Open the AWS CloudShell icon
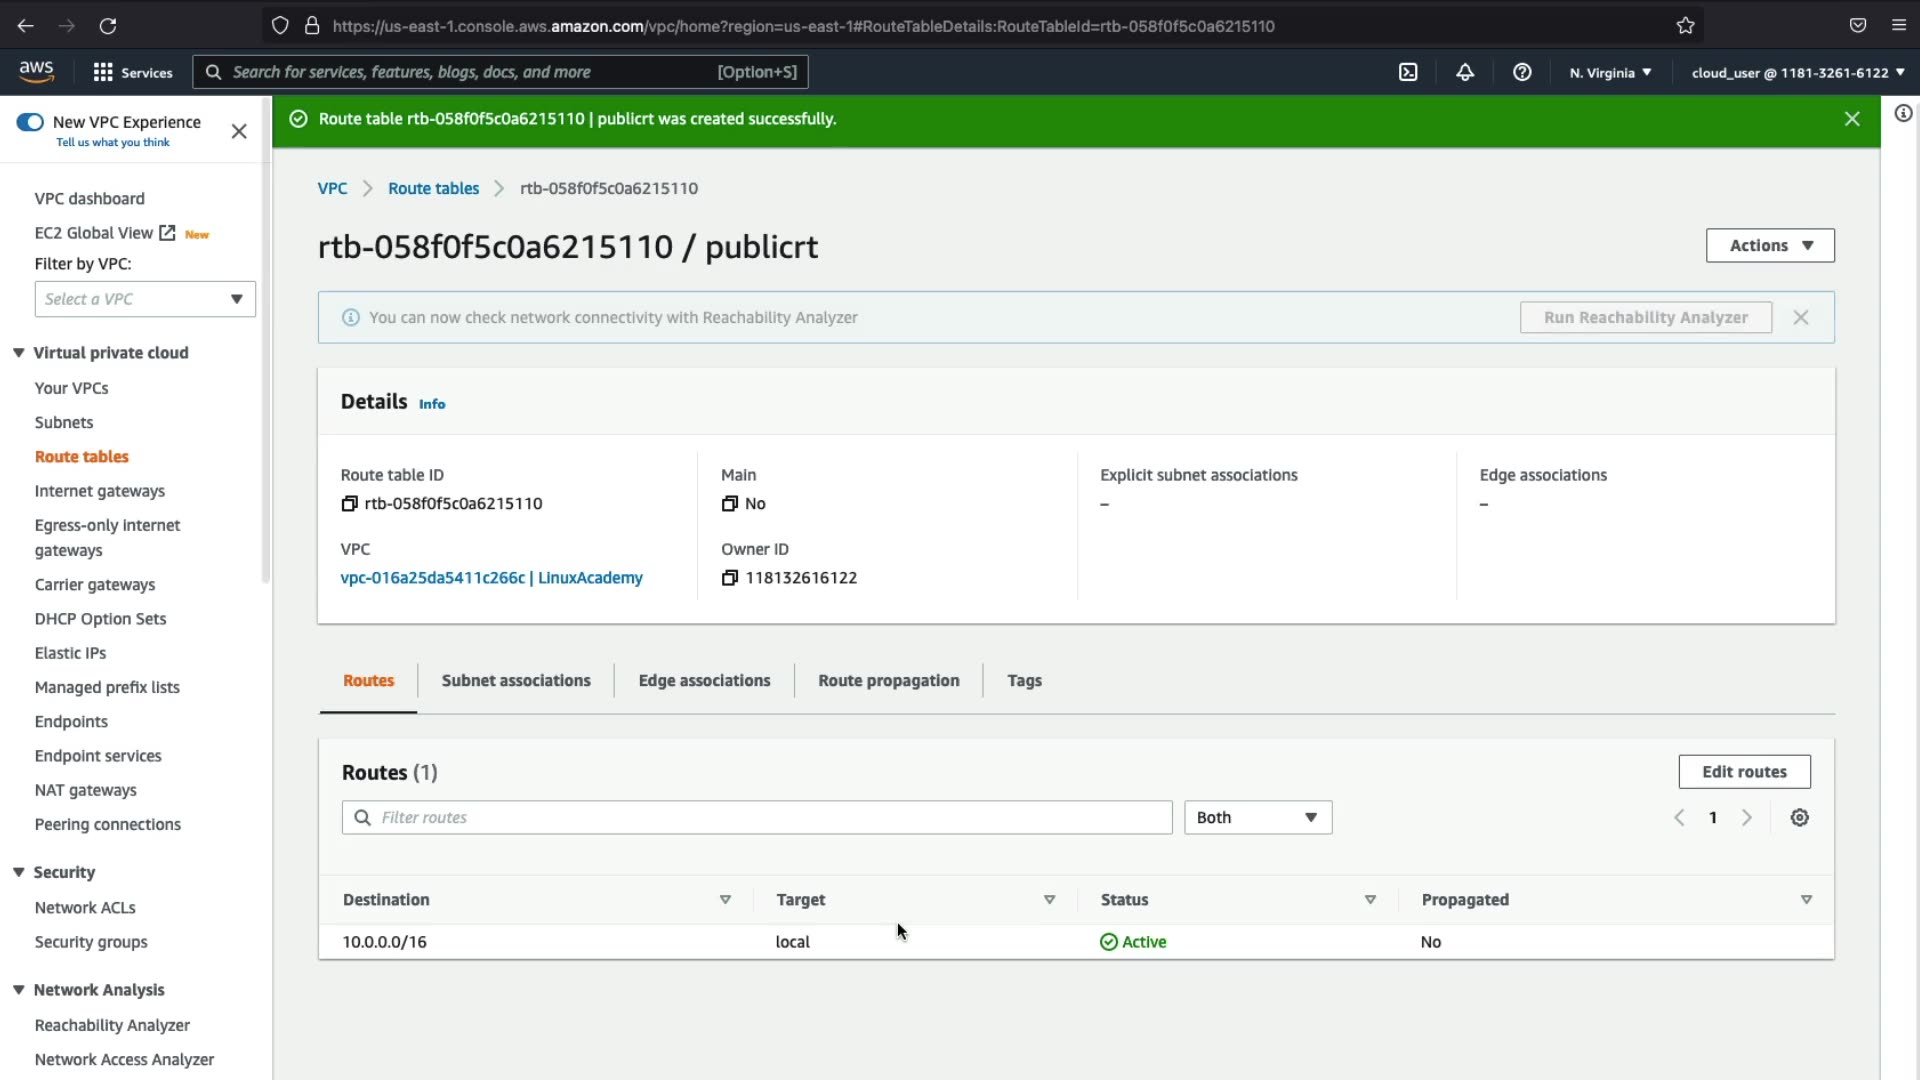This screenshot has width=1920, height=1080. [1408, 72]
